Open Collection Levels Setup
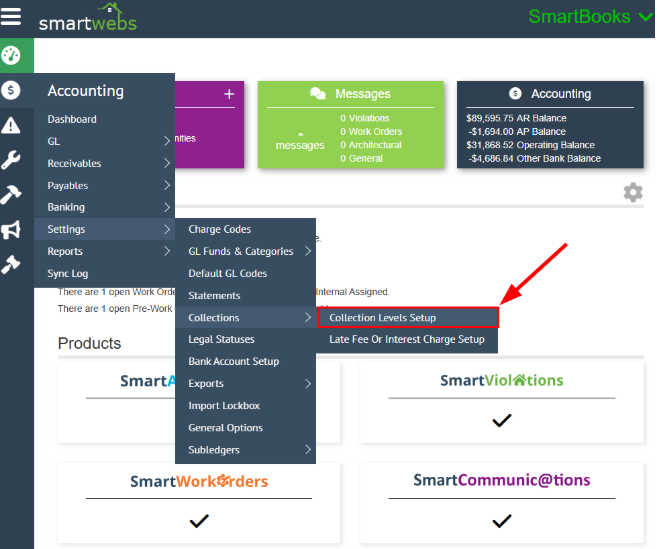657x549 pixels. point(408,318)
